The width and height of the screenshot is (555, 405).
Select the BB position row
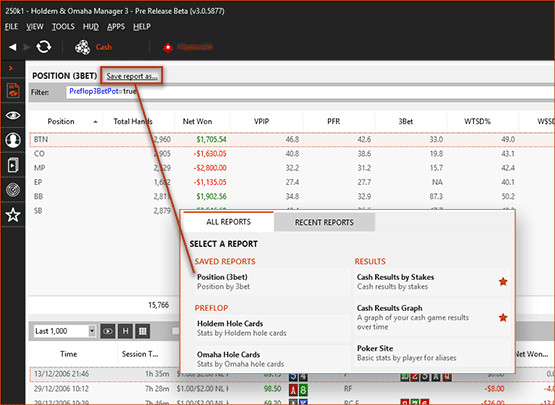click(x=292, y=196)
